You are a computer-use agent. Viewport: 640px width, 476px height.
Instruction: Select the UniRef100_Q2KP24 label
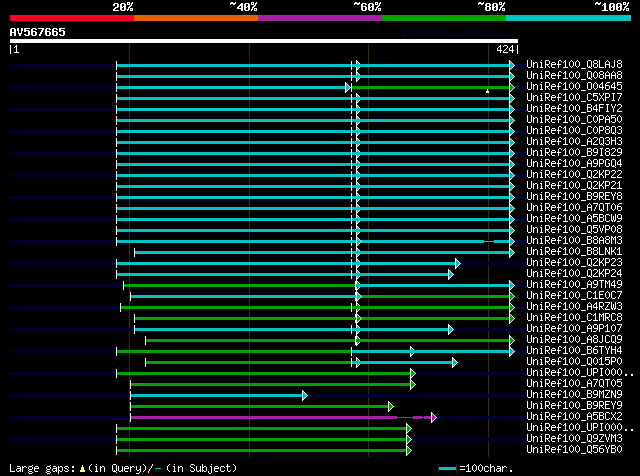pos(574,274)
